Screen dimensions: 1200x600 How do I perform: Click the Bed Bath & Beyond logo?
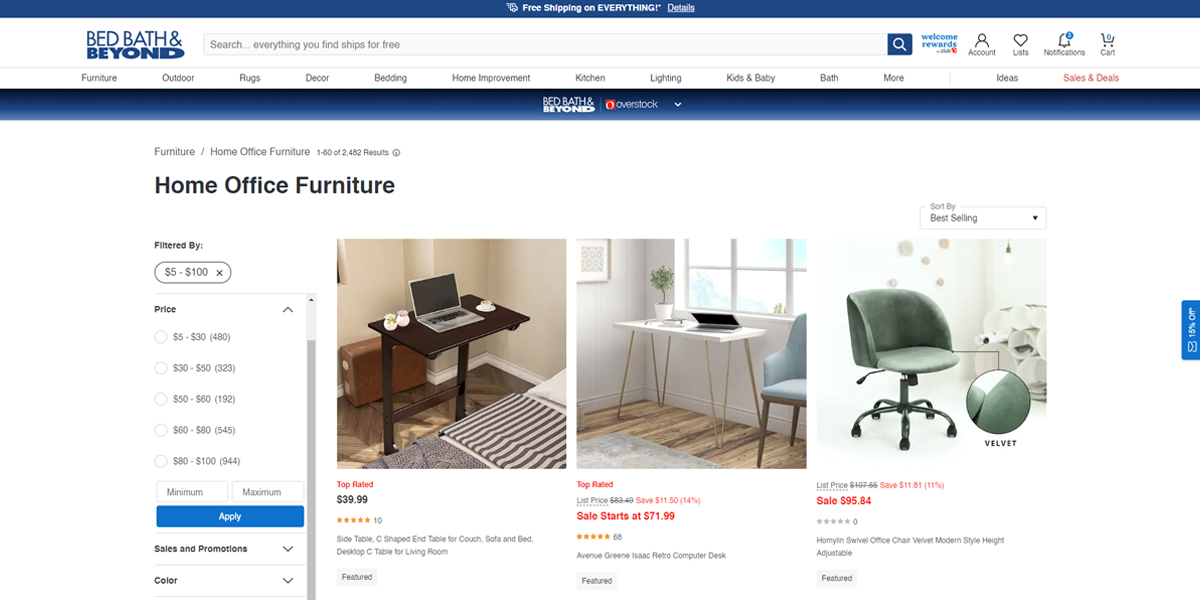pyautogui.click(x=135, y=44)
